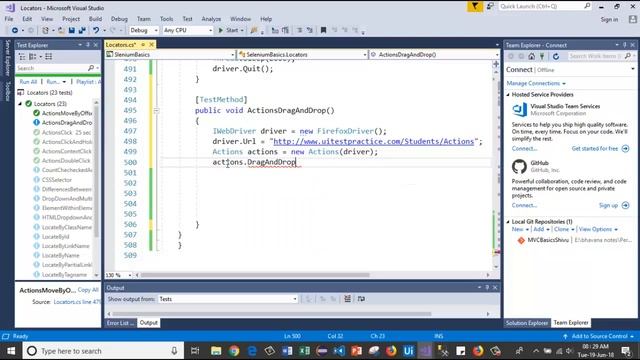This screenshot has width=640, height=360.
Task: Switch to the Error List tab
Action: [x=120, y=323]
